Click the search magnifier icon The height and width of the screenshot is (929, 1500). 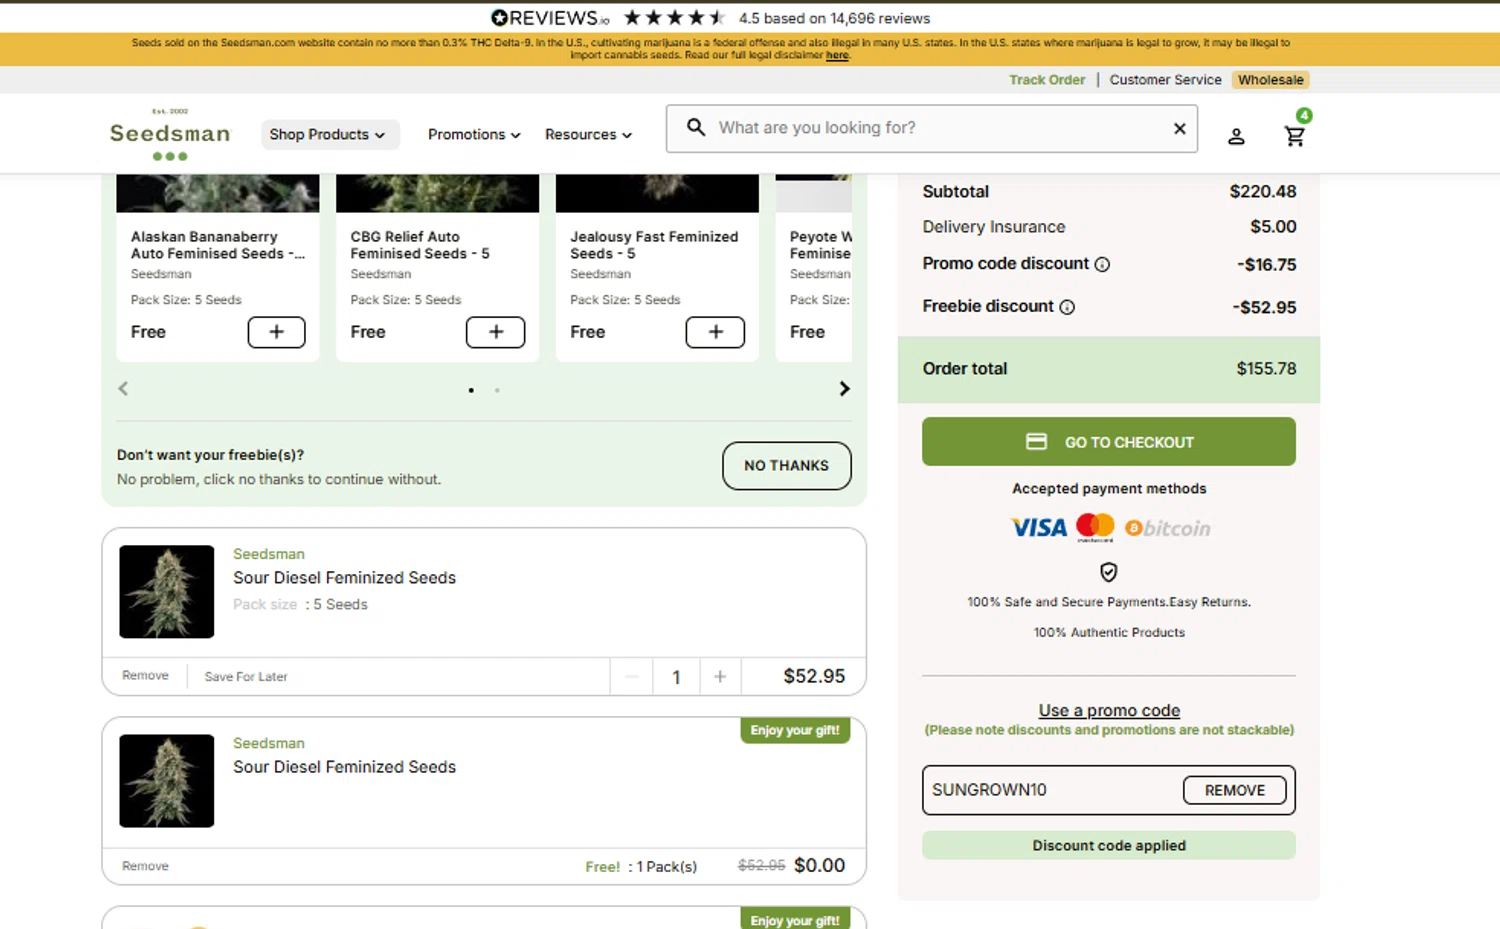pos(696,127)
